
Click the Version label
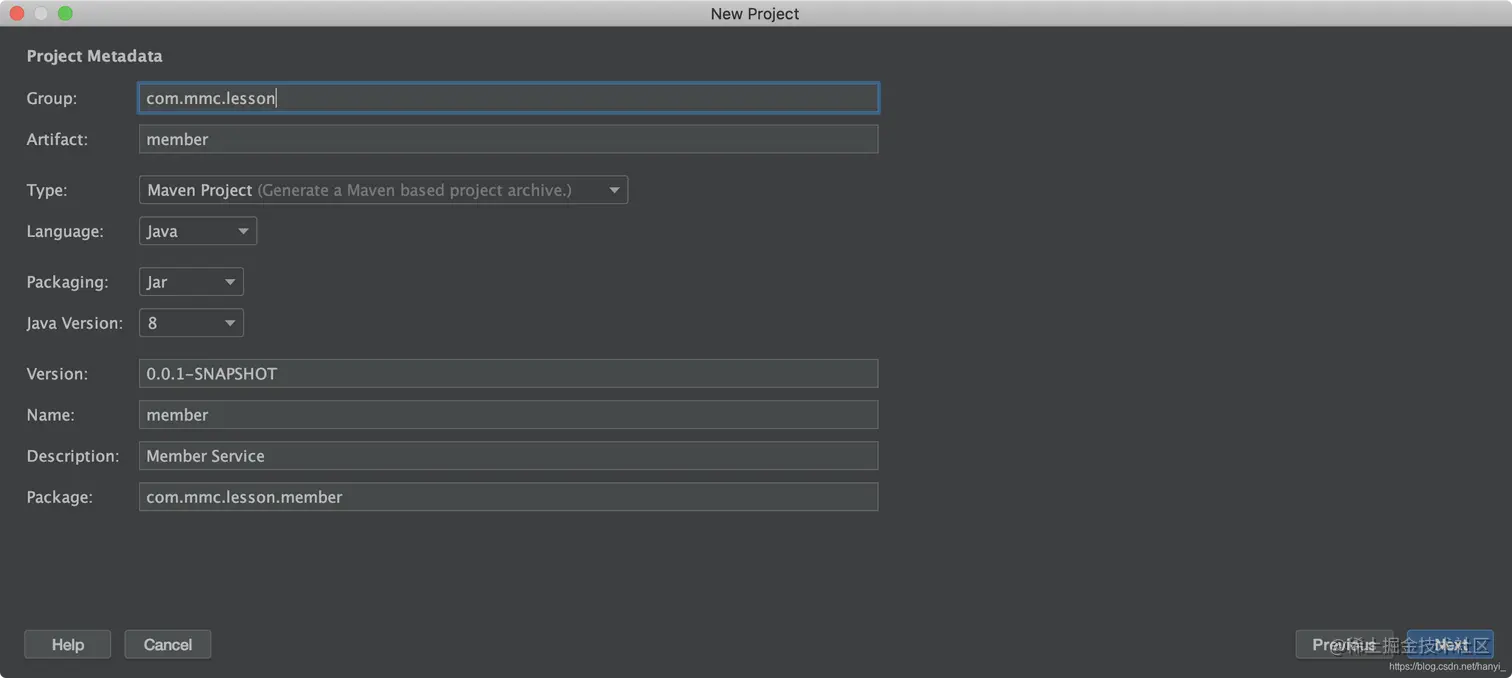coord(57,373)
